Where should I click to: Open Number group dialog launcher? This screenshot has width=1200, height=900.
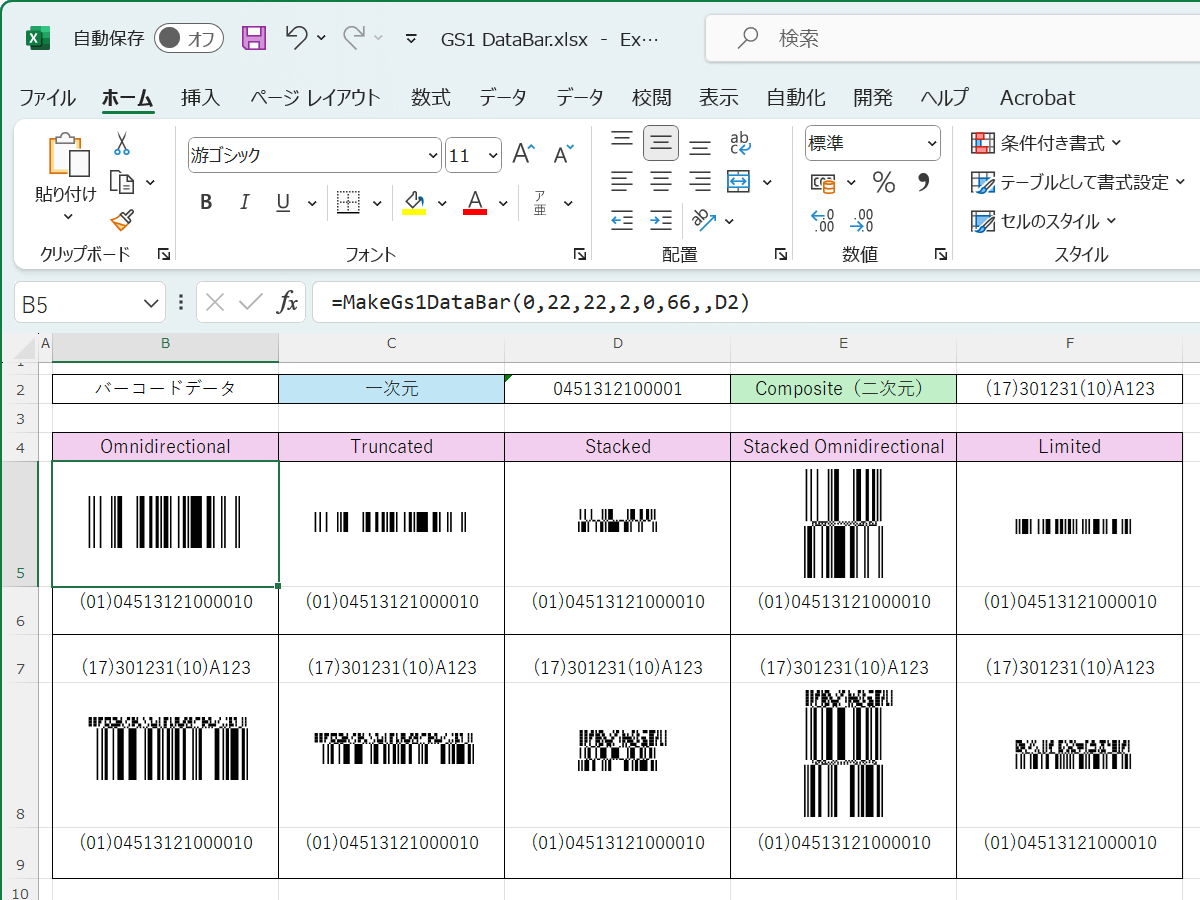[940, 254]
